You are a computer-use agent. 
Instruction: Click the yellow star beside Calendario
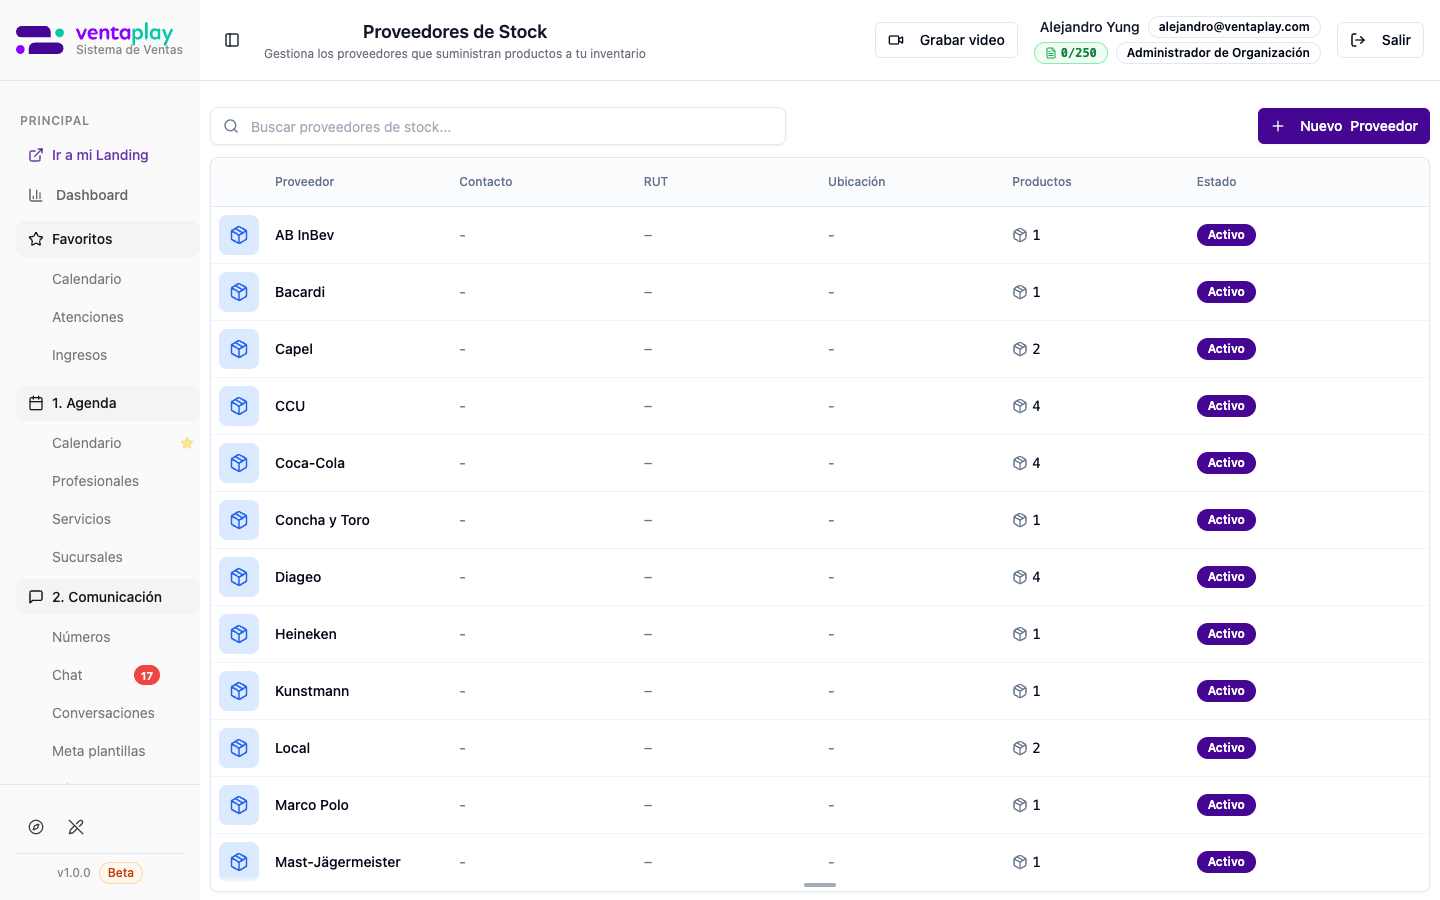[187, 443]
